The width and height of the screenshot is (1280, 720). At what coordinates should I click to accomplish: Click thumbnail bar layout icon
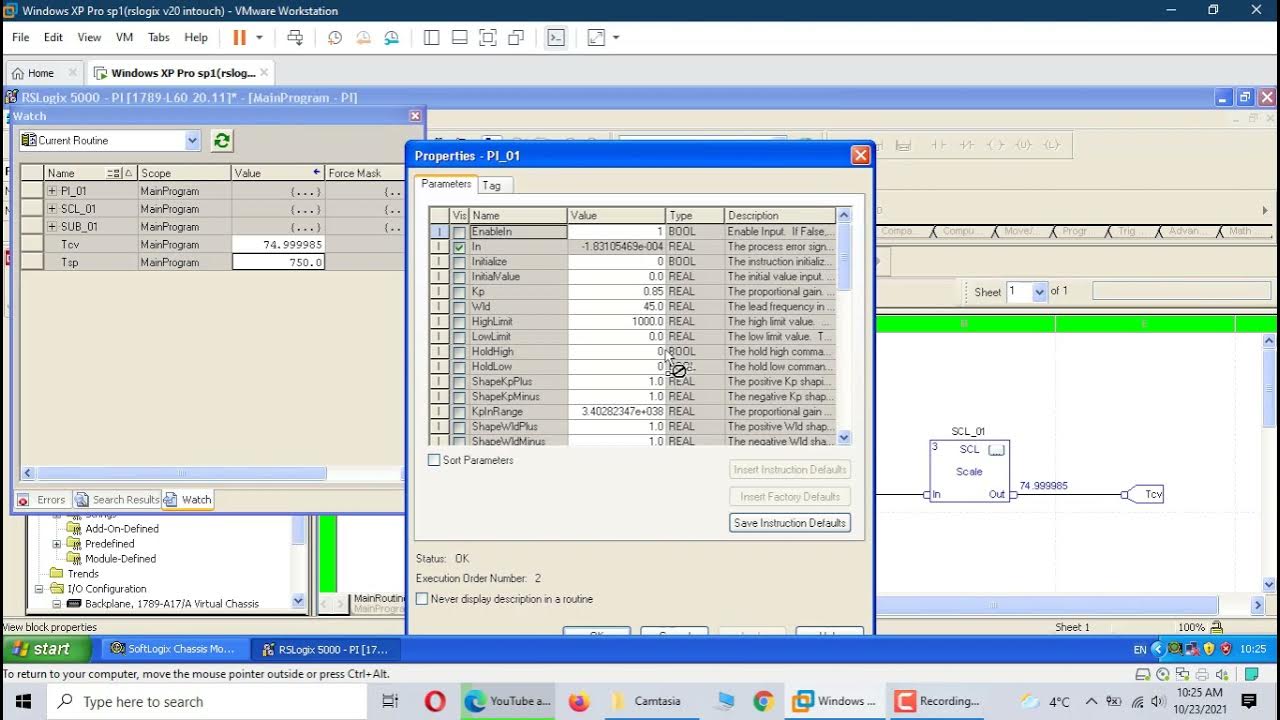click(x=460, y=37)
